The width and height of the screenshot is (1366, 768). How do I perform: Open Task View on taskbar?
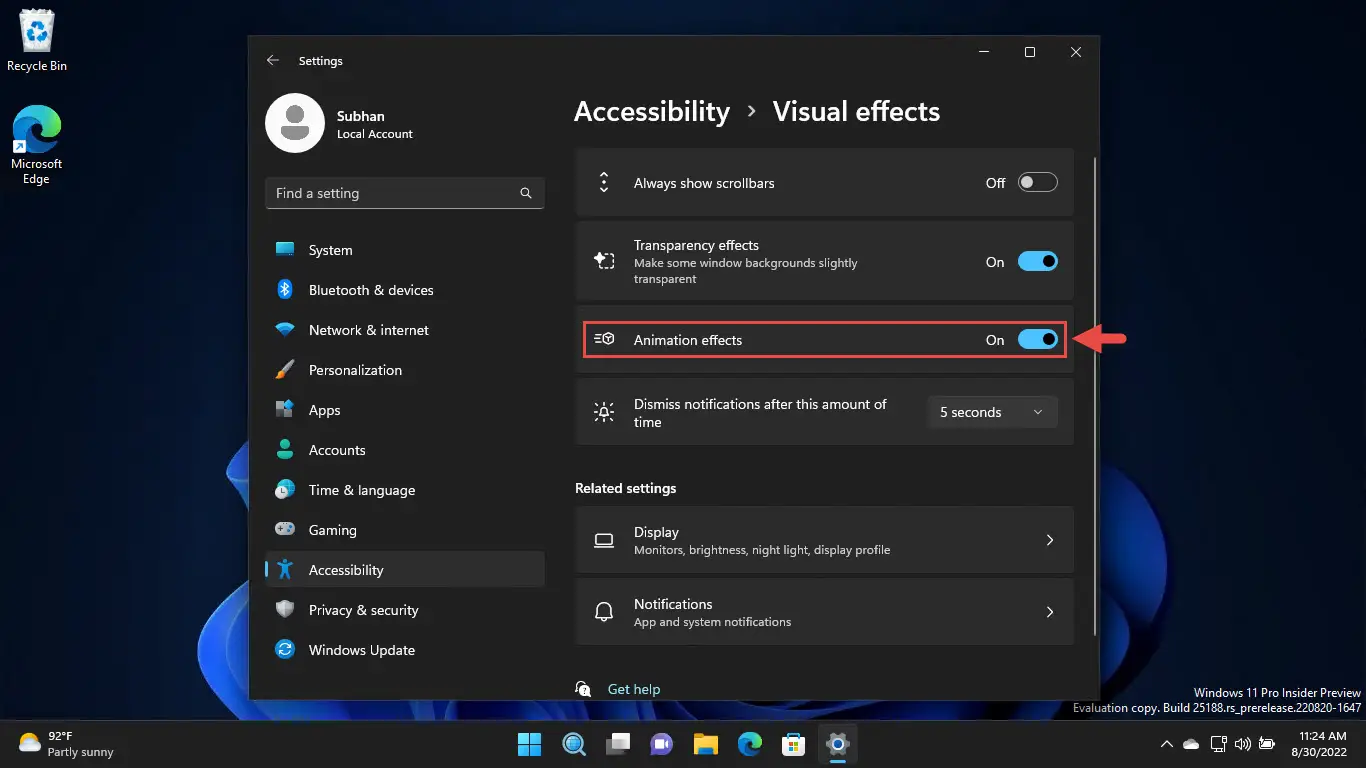click(618, 744)
